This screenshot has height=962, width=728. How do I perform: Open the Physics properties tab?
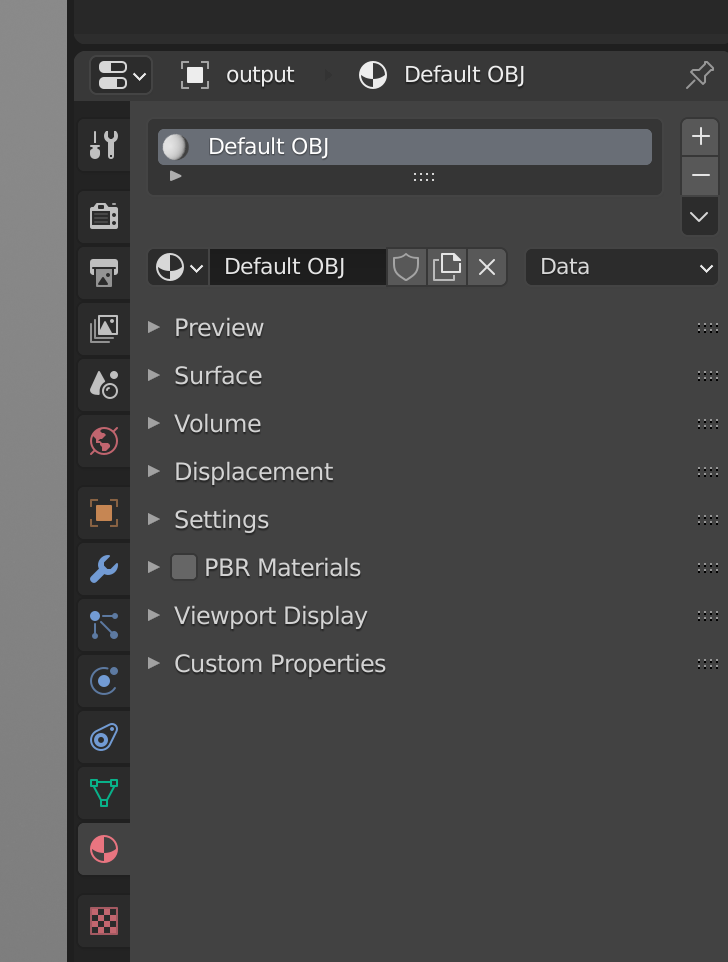tap(104, 680)
